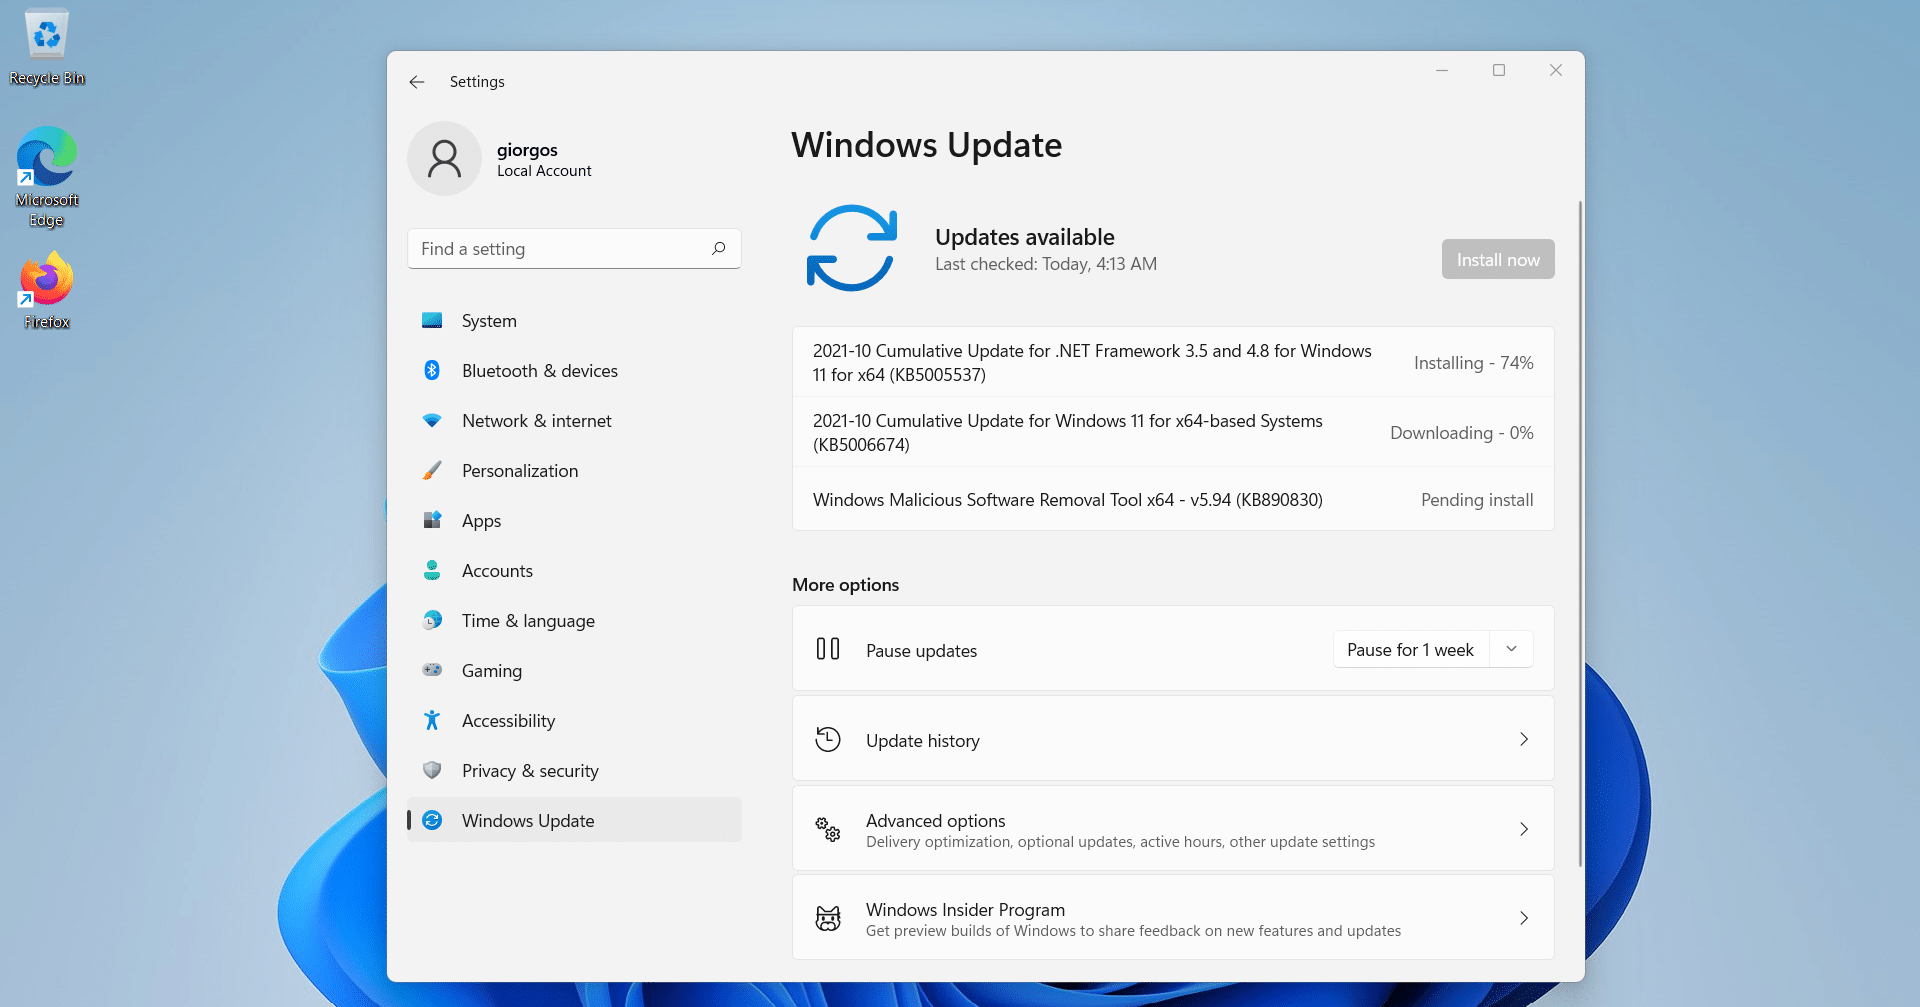Viewport: 1920px width, 1007px height.
Task: Maximize the Settings window
Action: [x=1499, y=70]
